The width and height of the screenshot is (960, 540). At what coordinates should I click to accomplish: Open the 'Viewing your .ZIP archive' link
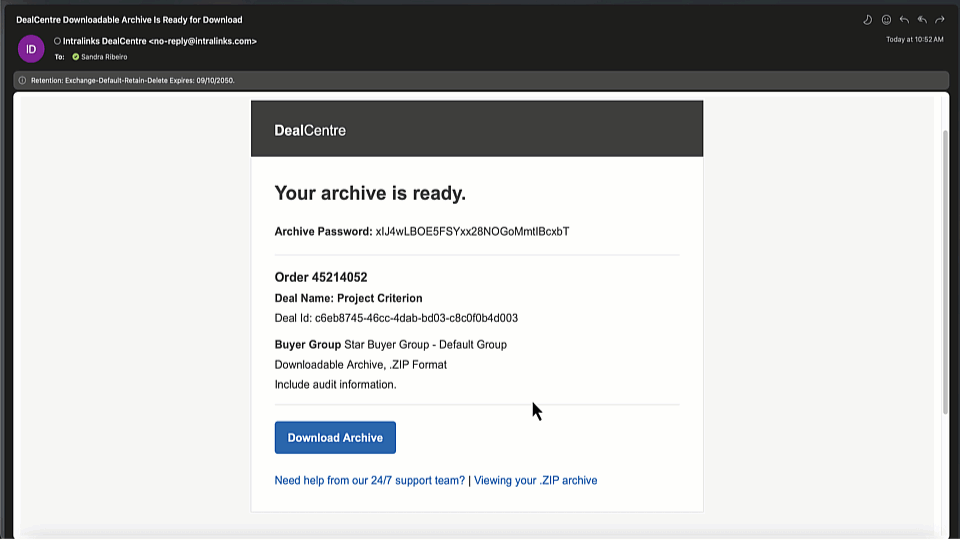coord(536,481)
